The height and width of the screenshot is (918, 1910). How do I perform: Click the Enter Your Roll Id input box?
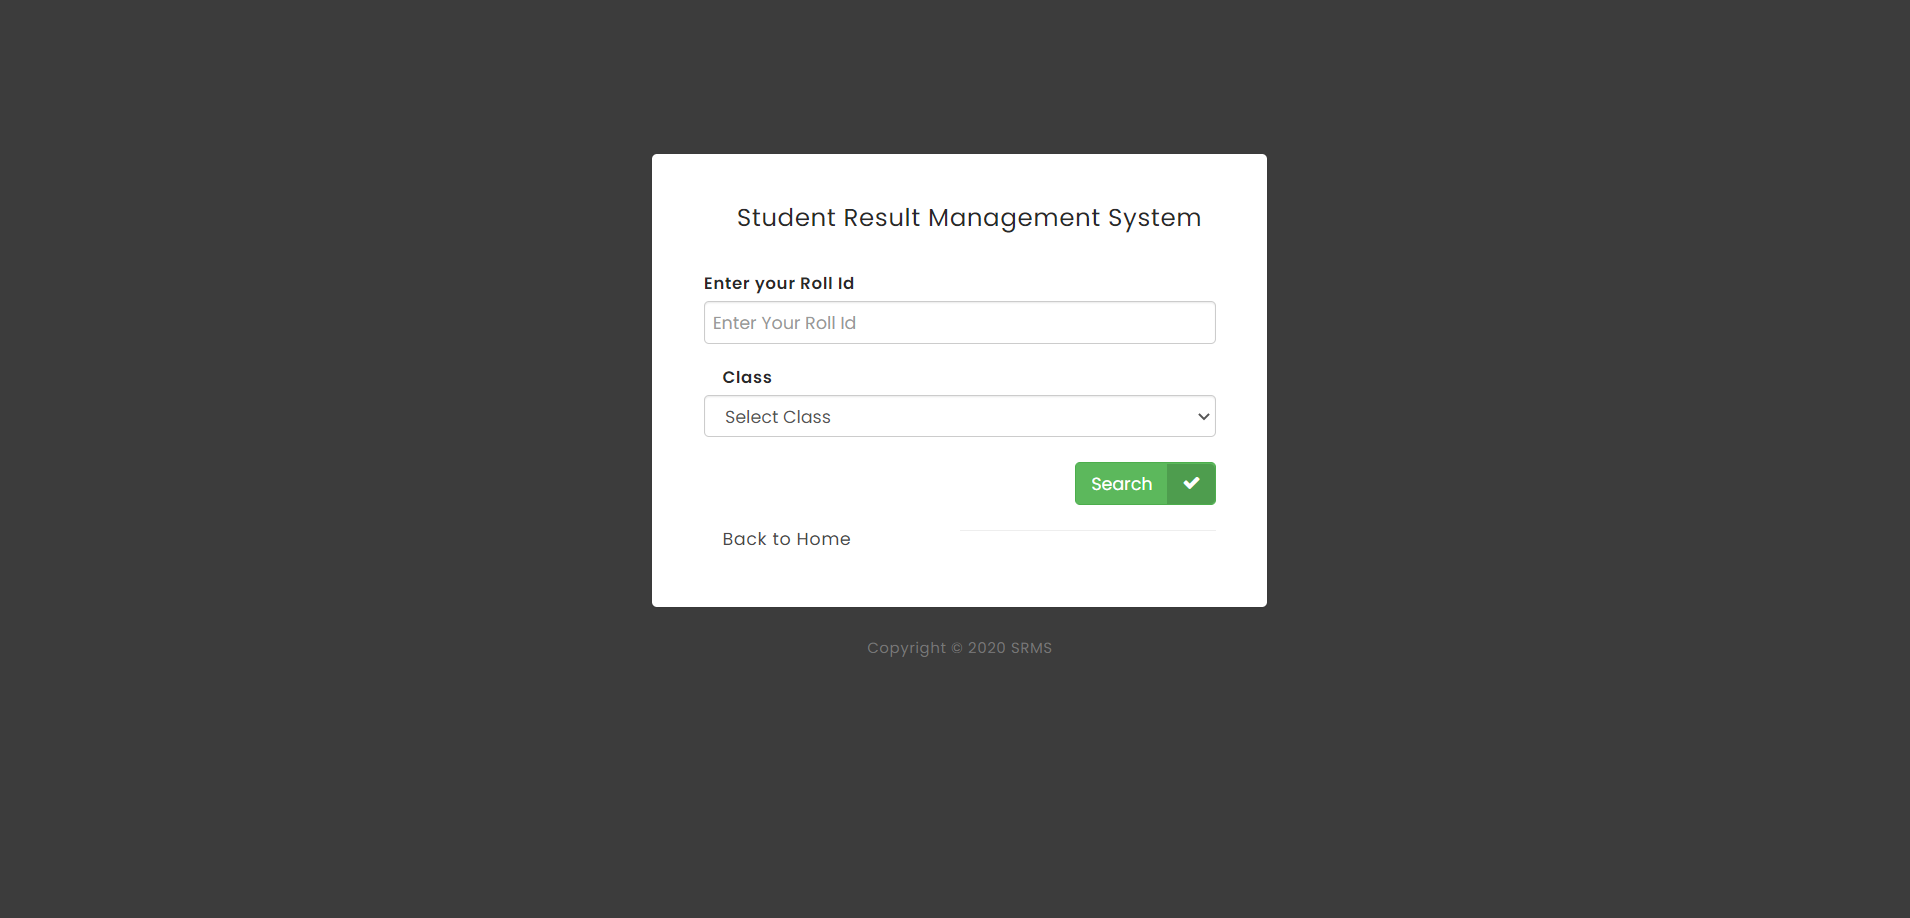pyautogui.click(x=958, y=322)
